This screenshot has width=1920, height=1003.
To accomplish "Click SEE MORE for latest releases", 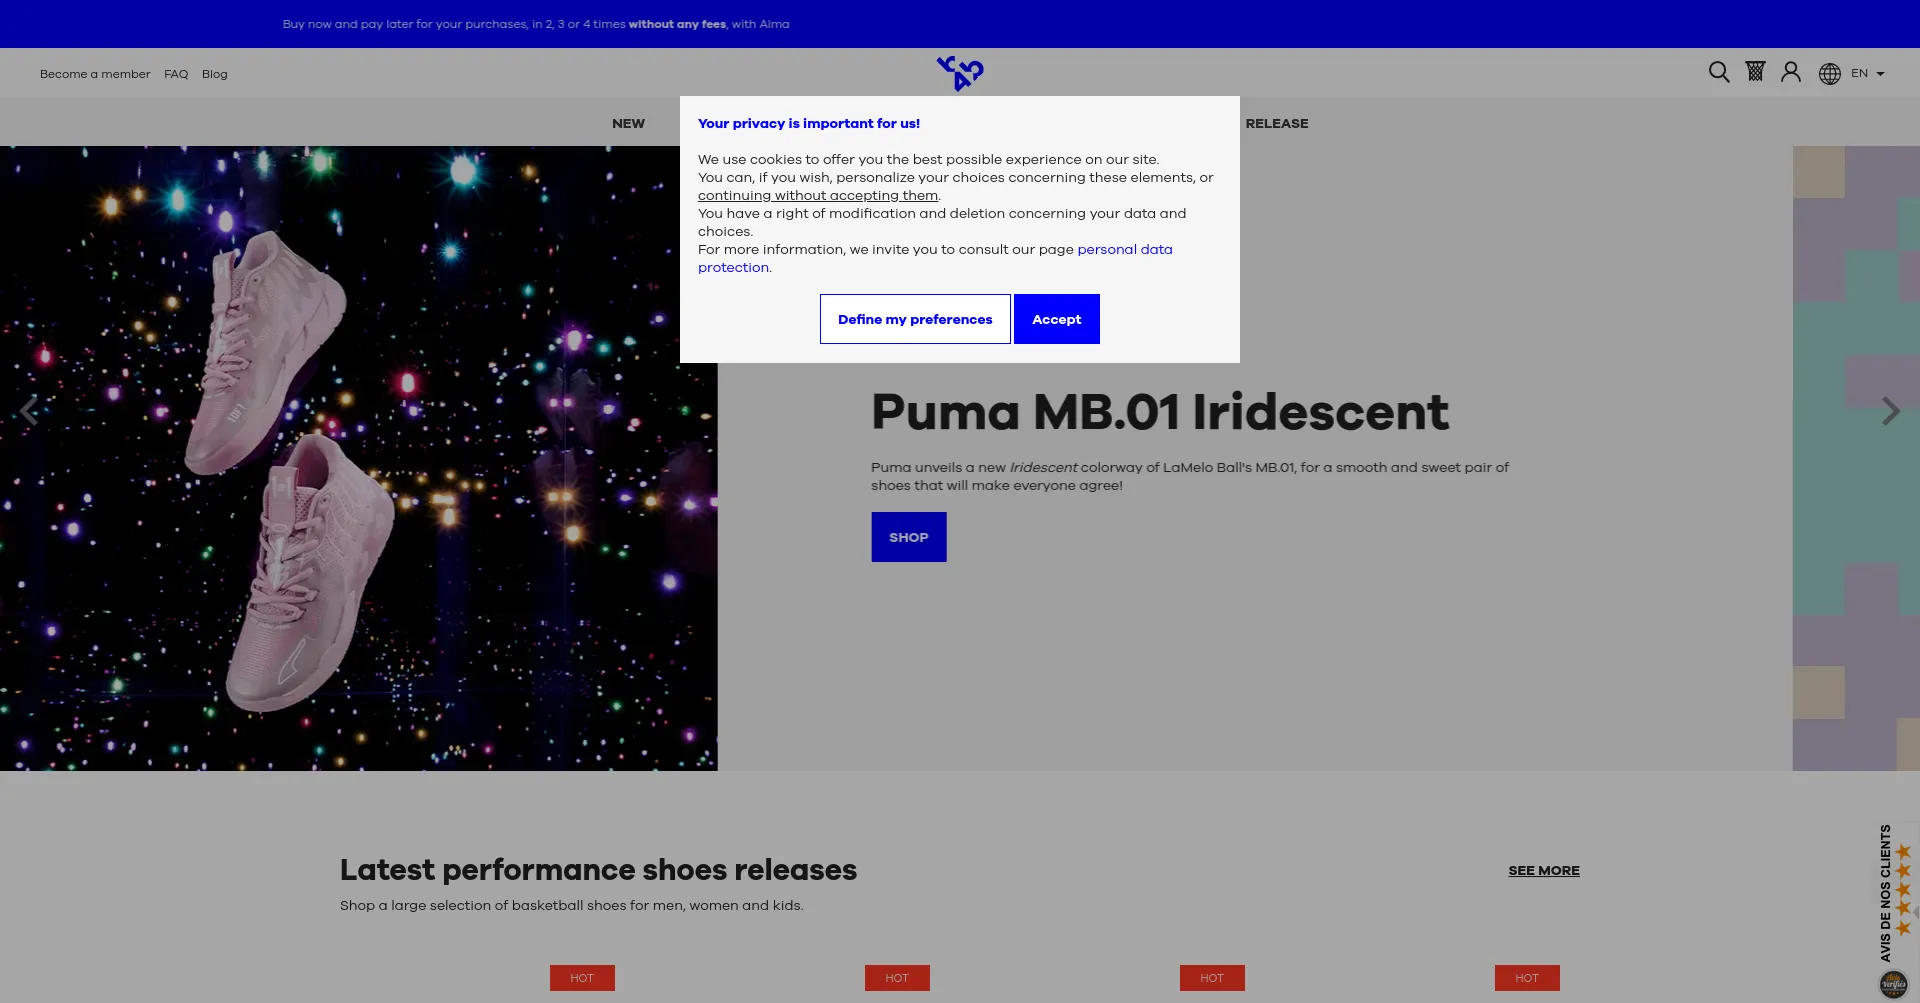I will (x=1544, y=870).
